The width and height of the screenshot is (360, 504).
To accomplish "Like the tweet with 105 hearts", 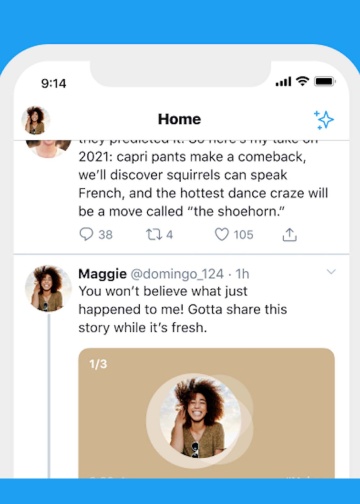I will coord(222,234).
